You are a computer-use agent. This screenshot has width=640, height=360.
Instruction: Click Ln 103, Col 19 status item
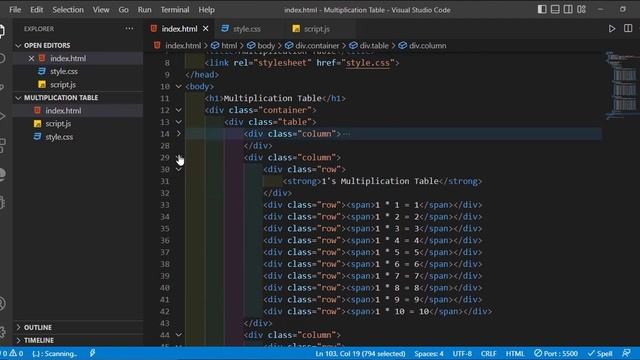tap(360, 353)
